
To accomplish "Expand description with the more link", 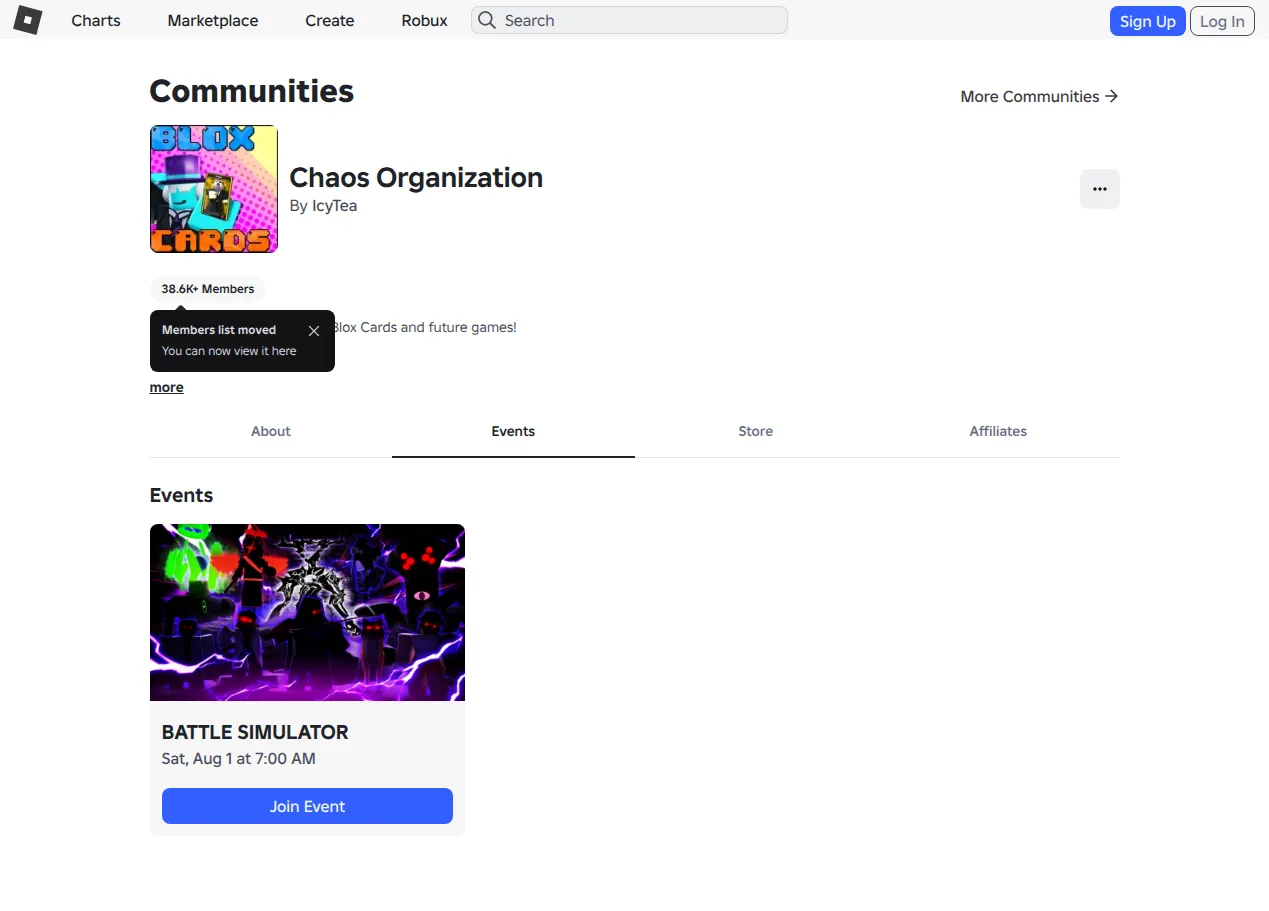I will [167, 387].
